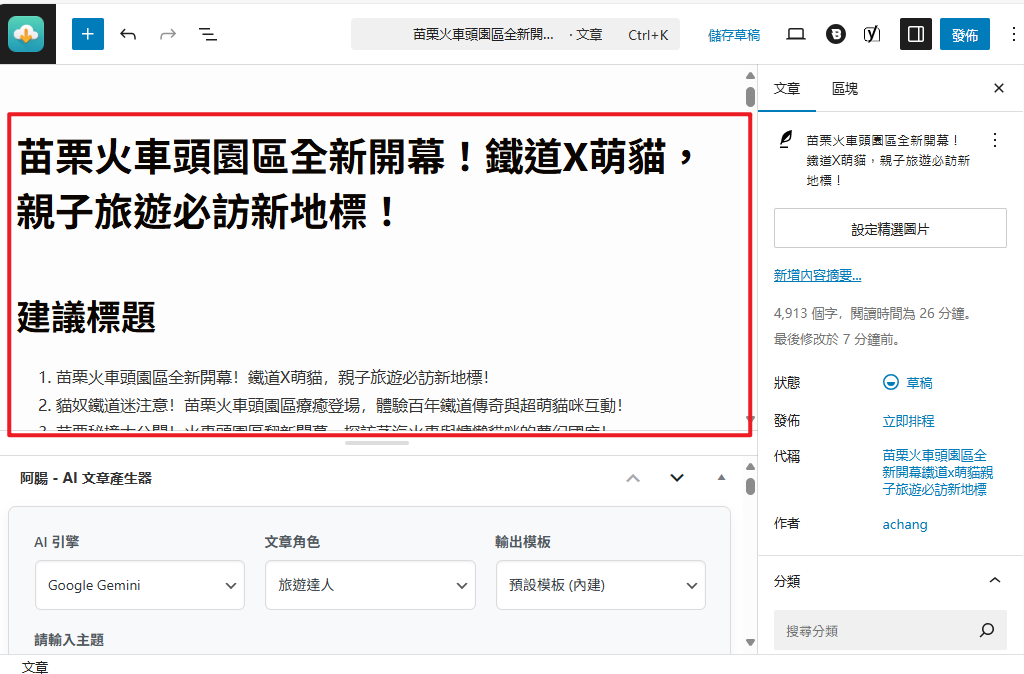Open the 輸出模板 dropdown

point(600,585)
